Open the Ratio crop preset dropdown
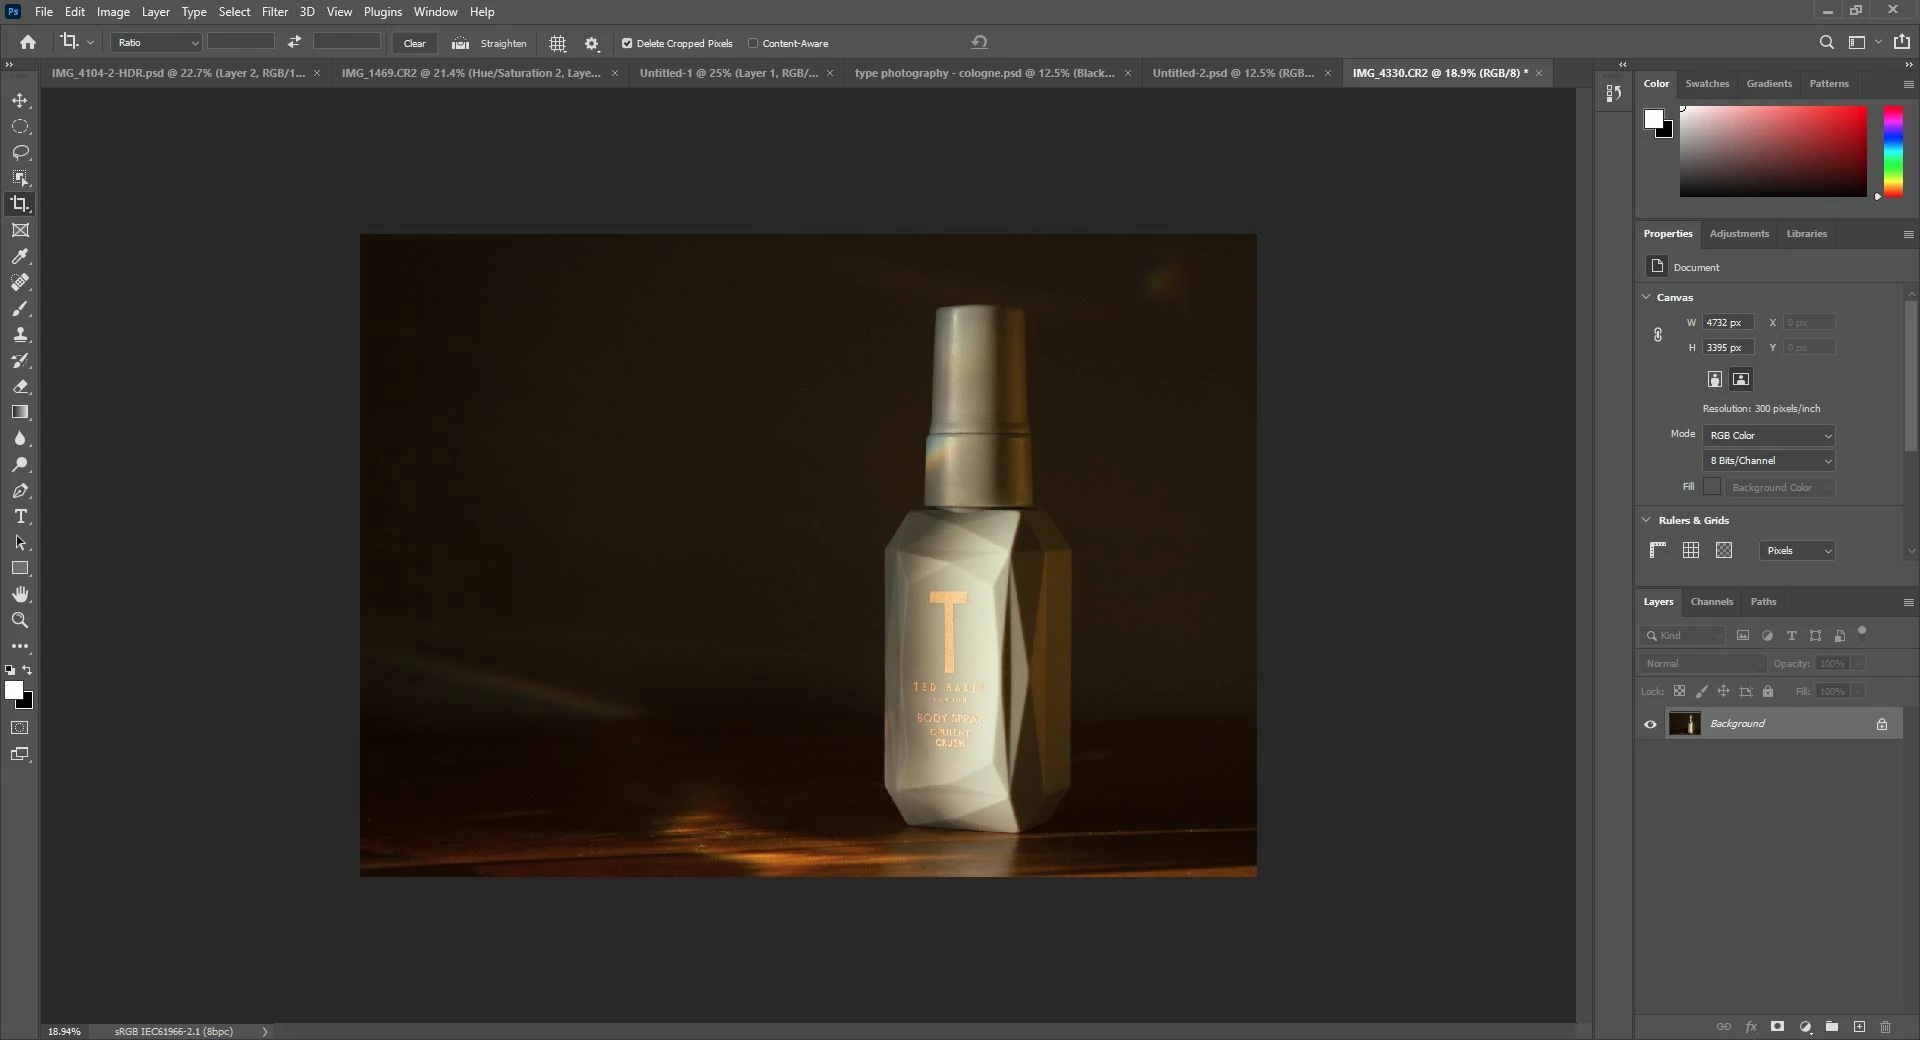1920x1040 pixels. (157, 42)
